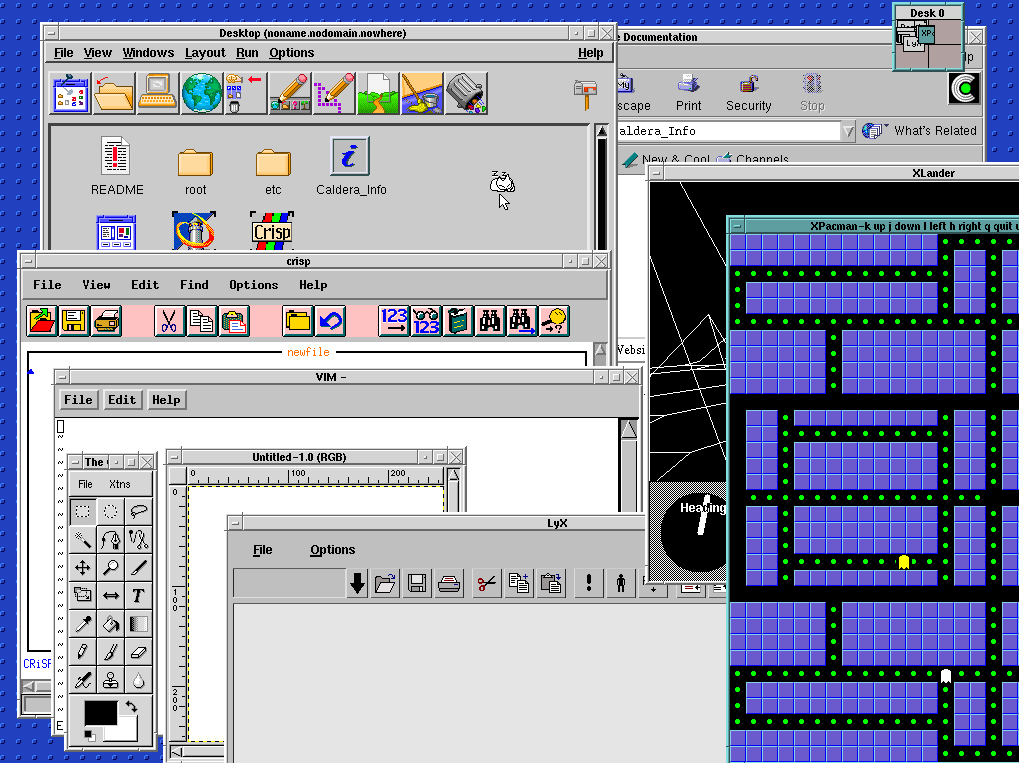1019x763 pixels.
Task: Click the globe icon in Desktop toolbar
Action: pos(201,93)
